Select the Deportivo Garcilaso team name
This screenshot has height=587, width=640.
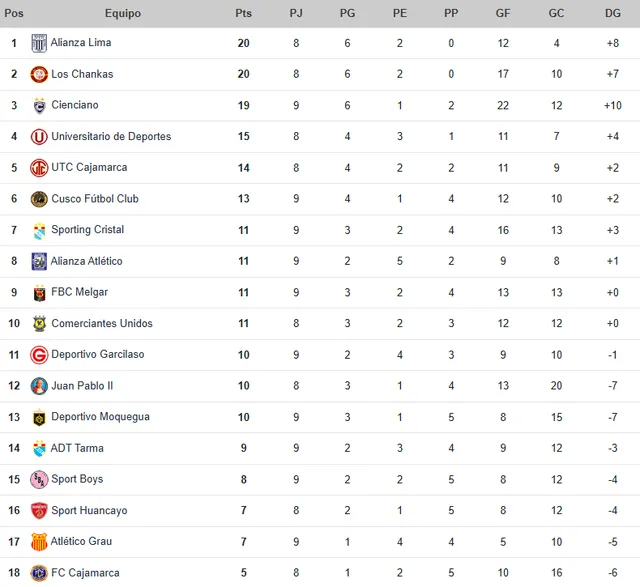pyautogui.click(x=98, y=355)
